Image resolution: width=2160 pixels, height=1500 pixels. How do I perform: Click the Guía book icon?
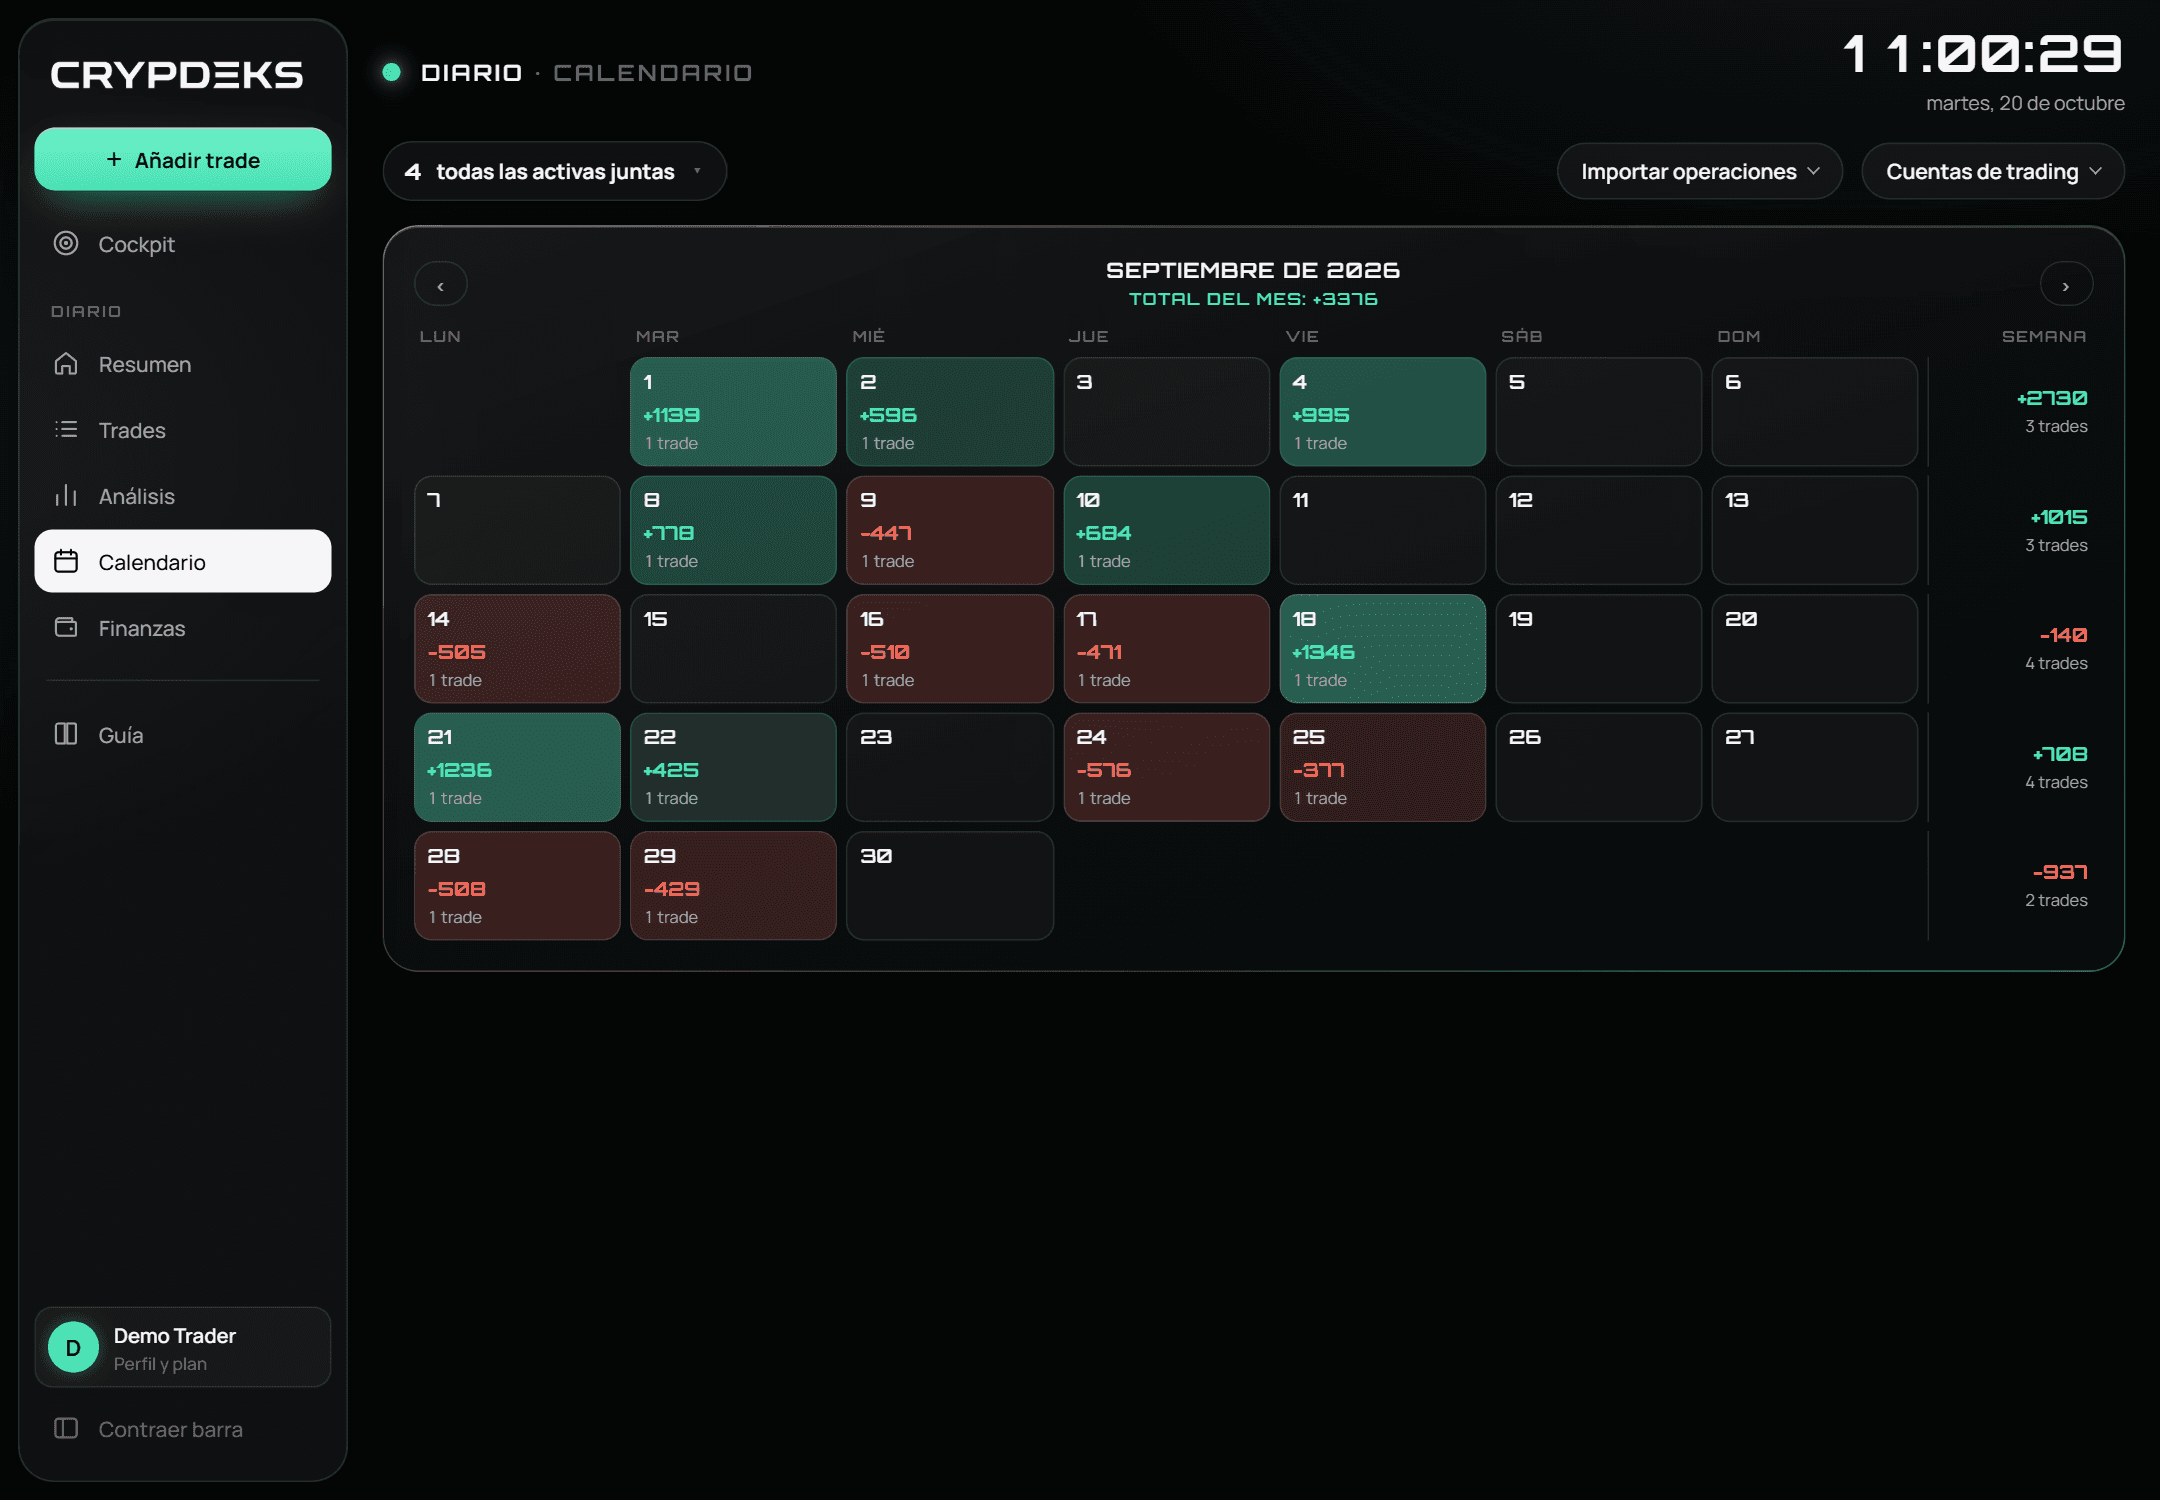coord(66,734)
